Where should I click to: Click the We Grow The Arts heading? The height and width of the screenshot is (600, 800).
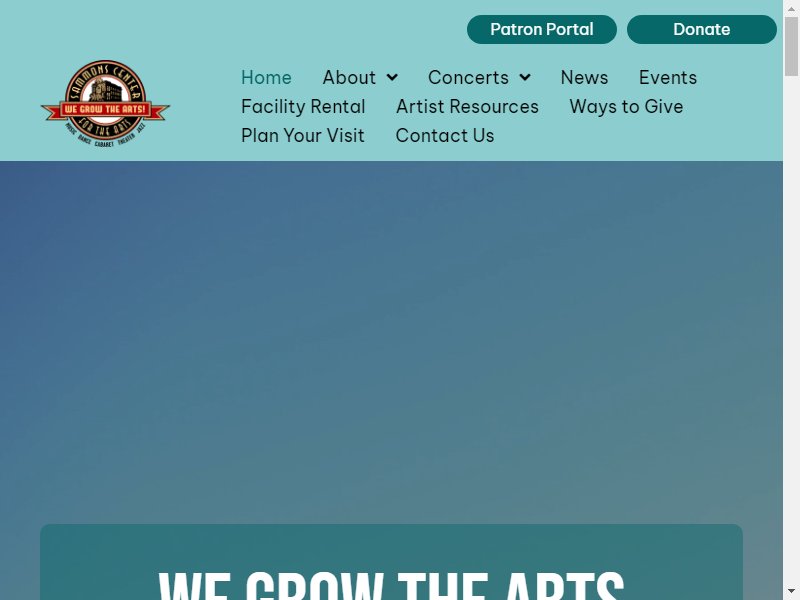pos(391,585)
